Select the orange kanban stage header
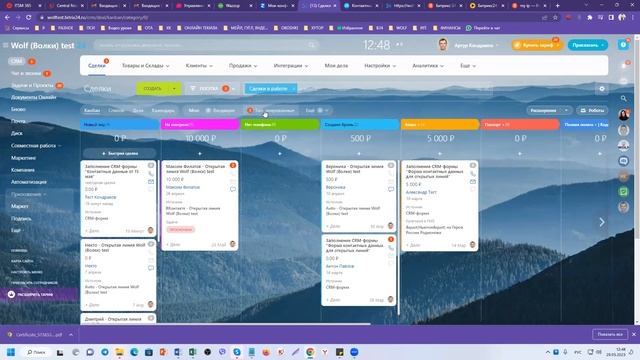640x360 pixels. (440, 124)
